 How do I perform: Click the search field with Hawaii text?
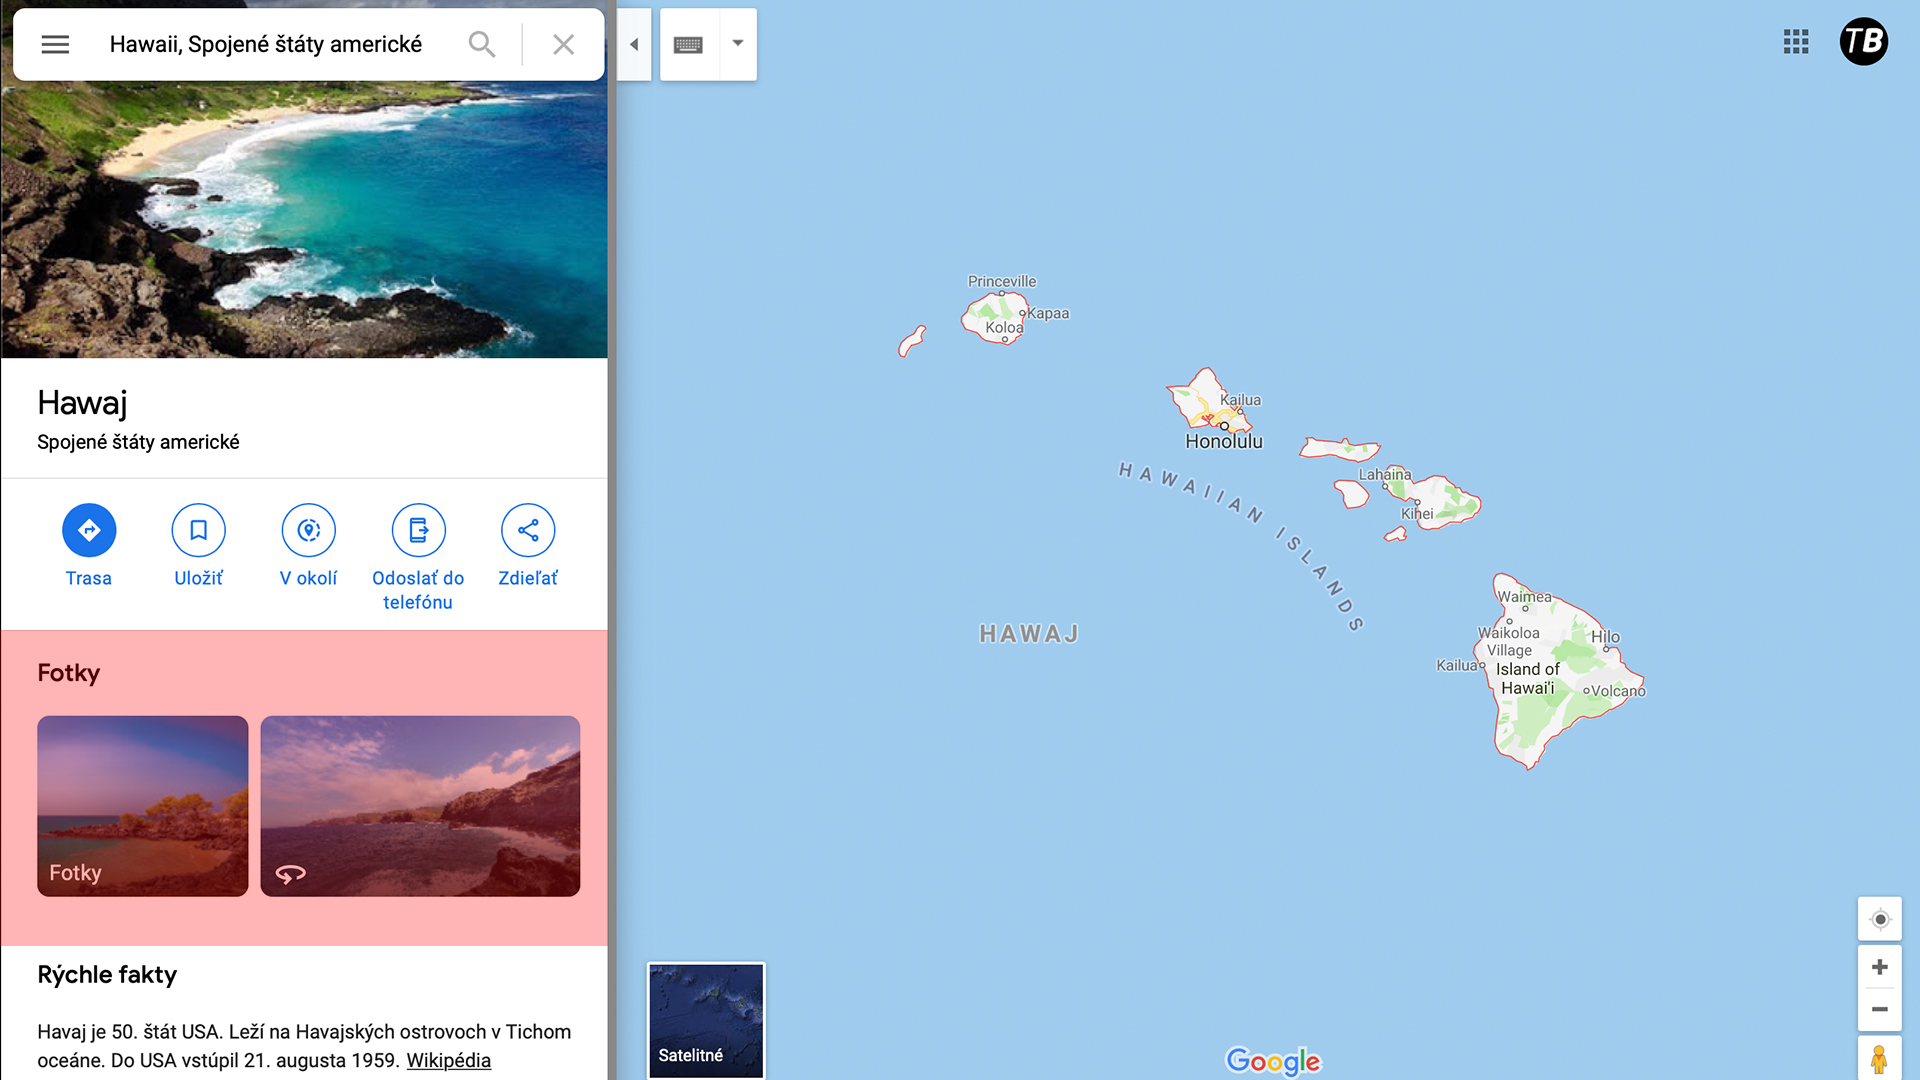pos(266,44)
